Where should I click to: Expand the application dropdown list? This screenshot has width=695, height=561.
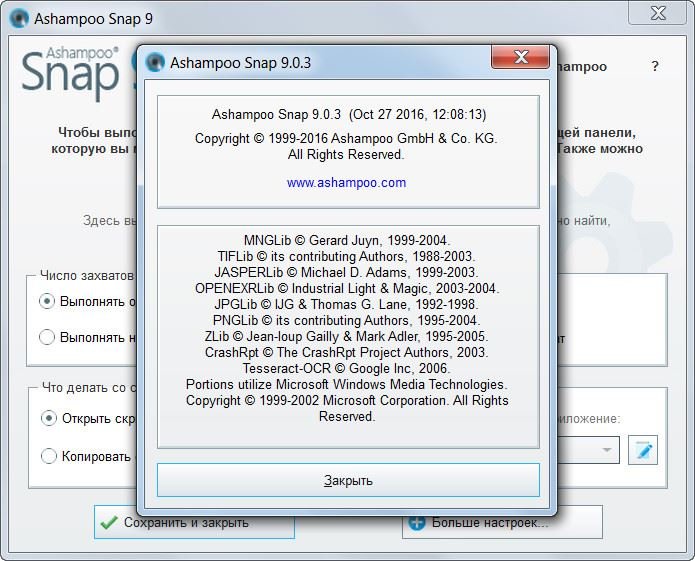(606, 450)
